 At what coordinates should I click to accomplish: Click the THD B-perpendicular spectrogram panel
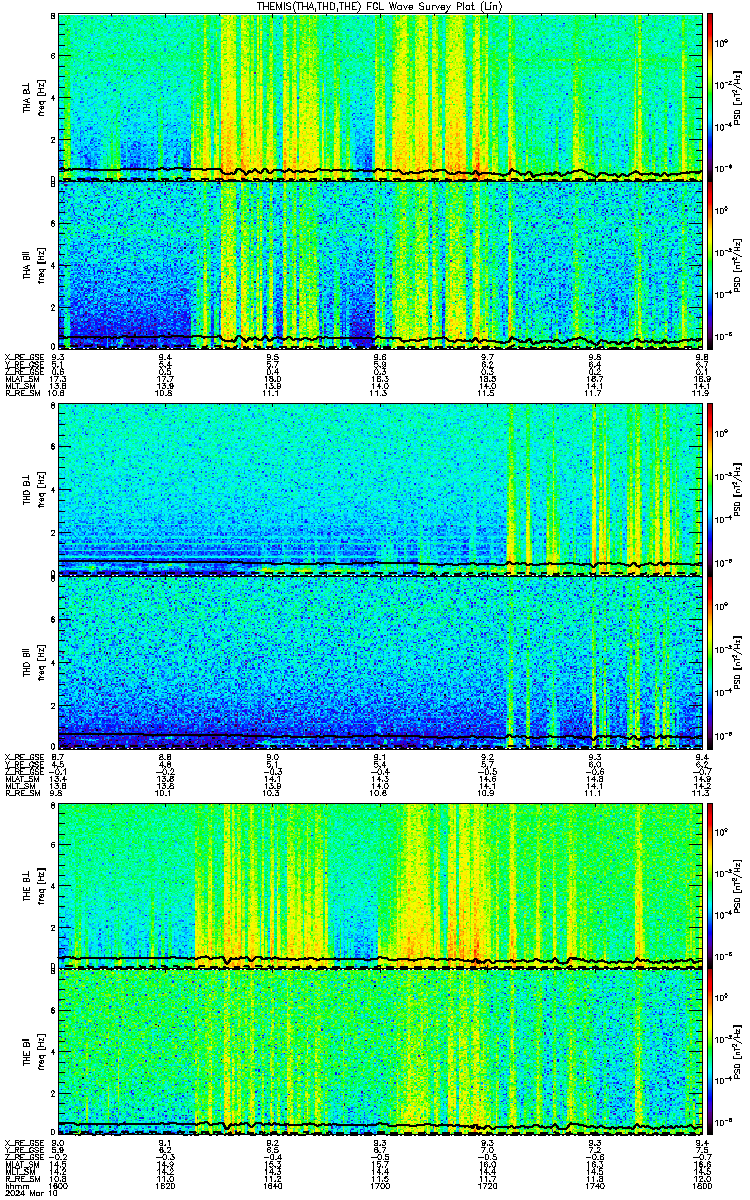tap(380, 490)
